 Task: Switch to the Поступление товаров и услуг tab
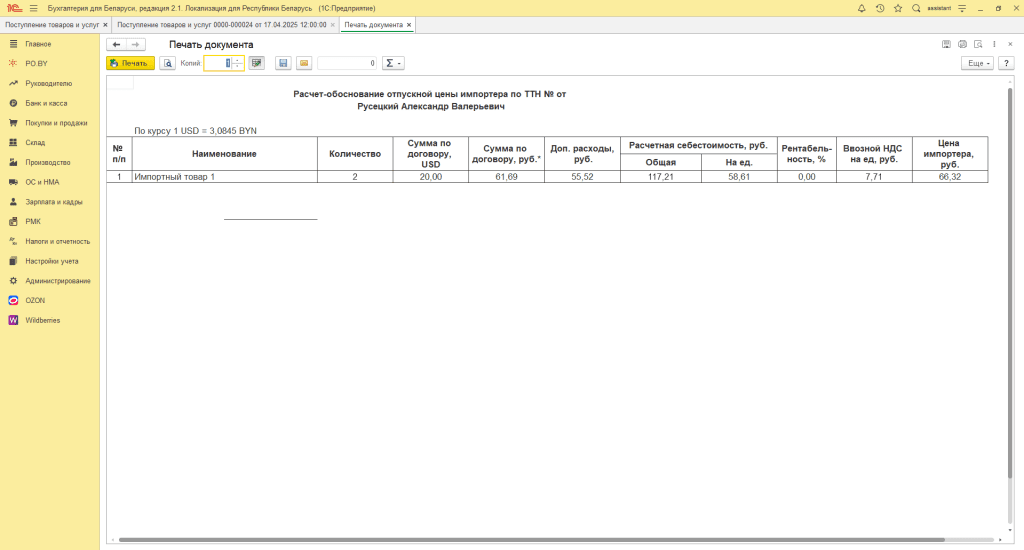pyautogui.click(x=52, y=25)
